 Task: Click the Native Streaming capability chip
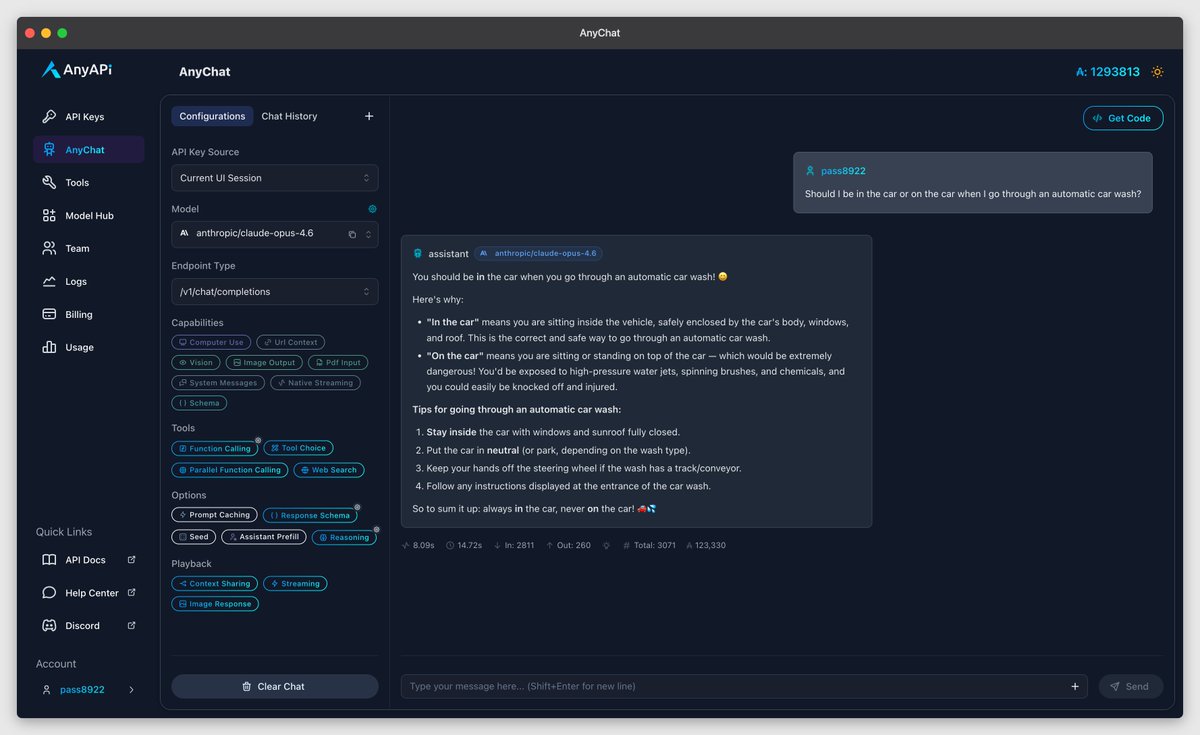coord(315,383)
